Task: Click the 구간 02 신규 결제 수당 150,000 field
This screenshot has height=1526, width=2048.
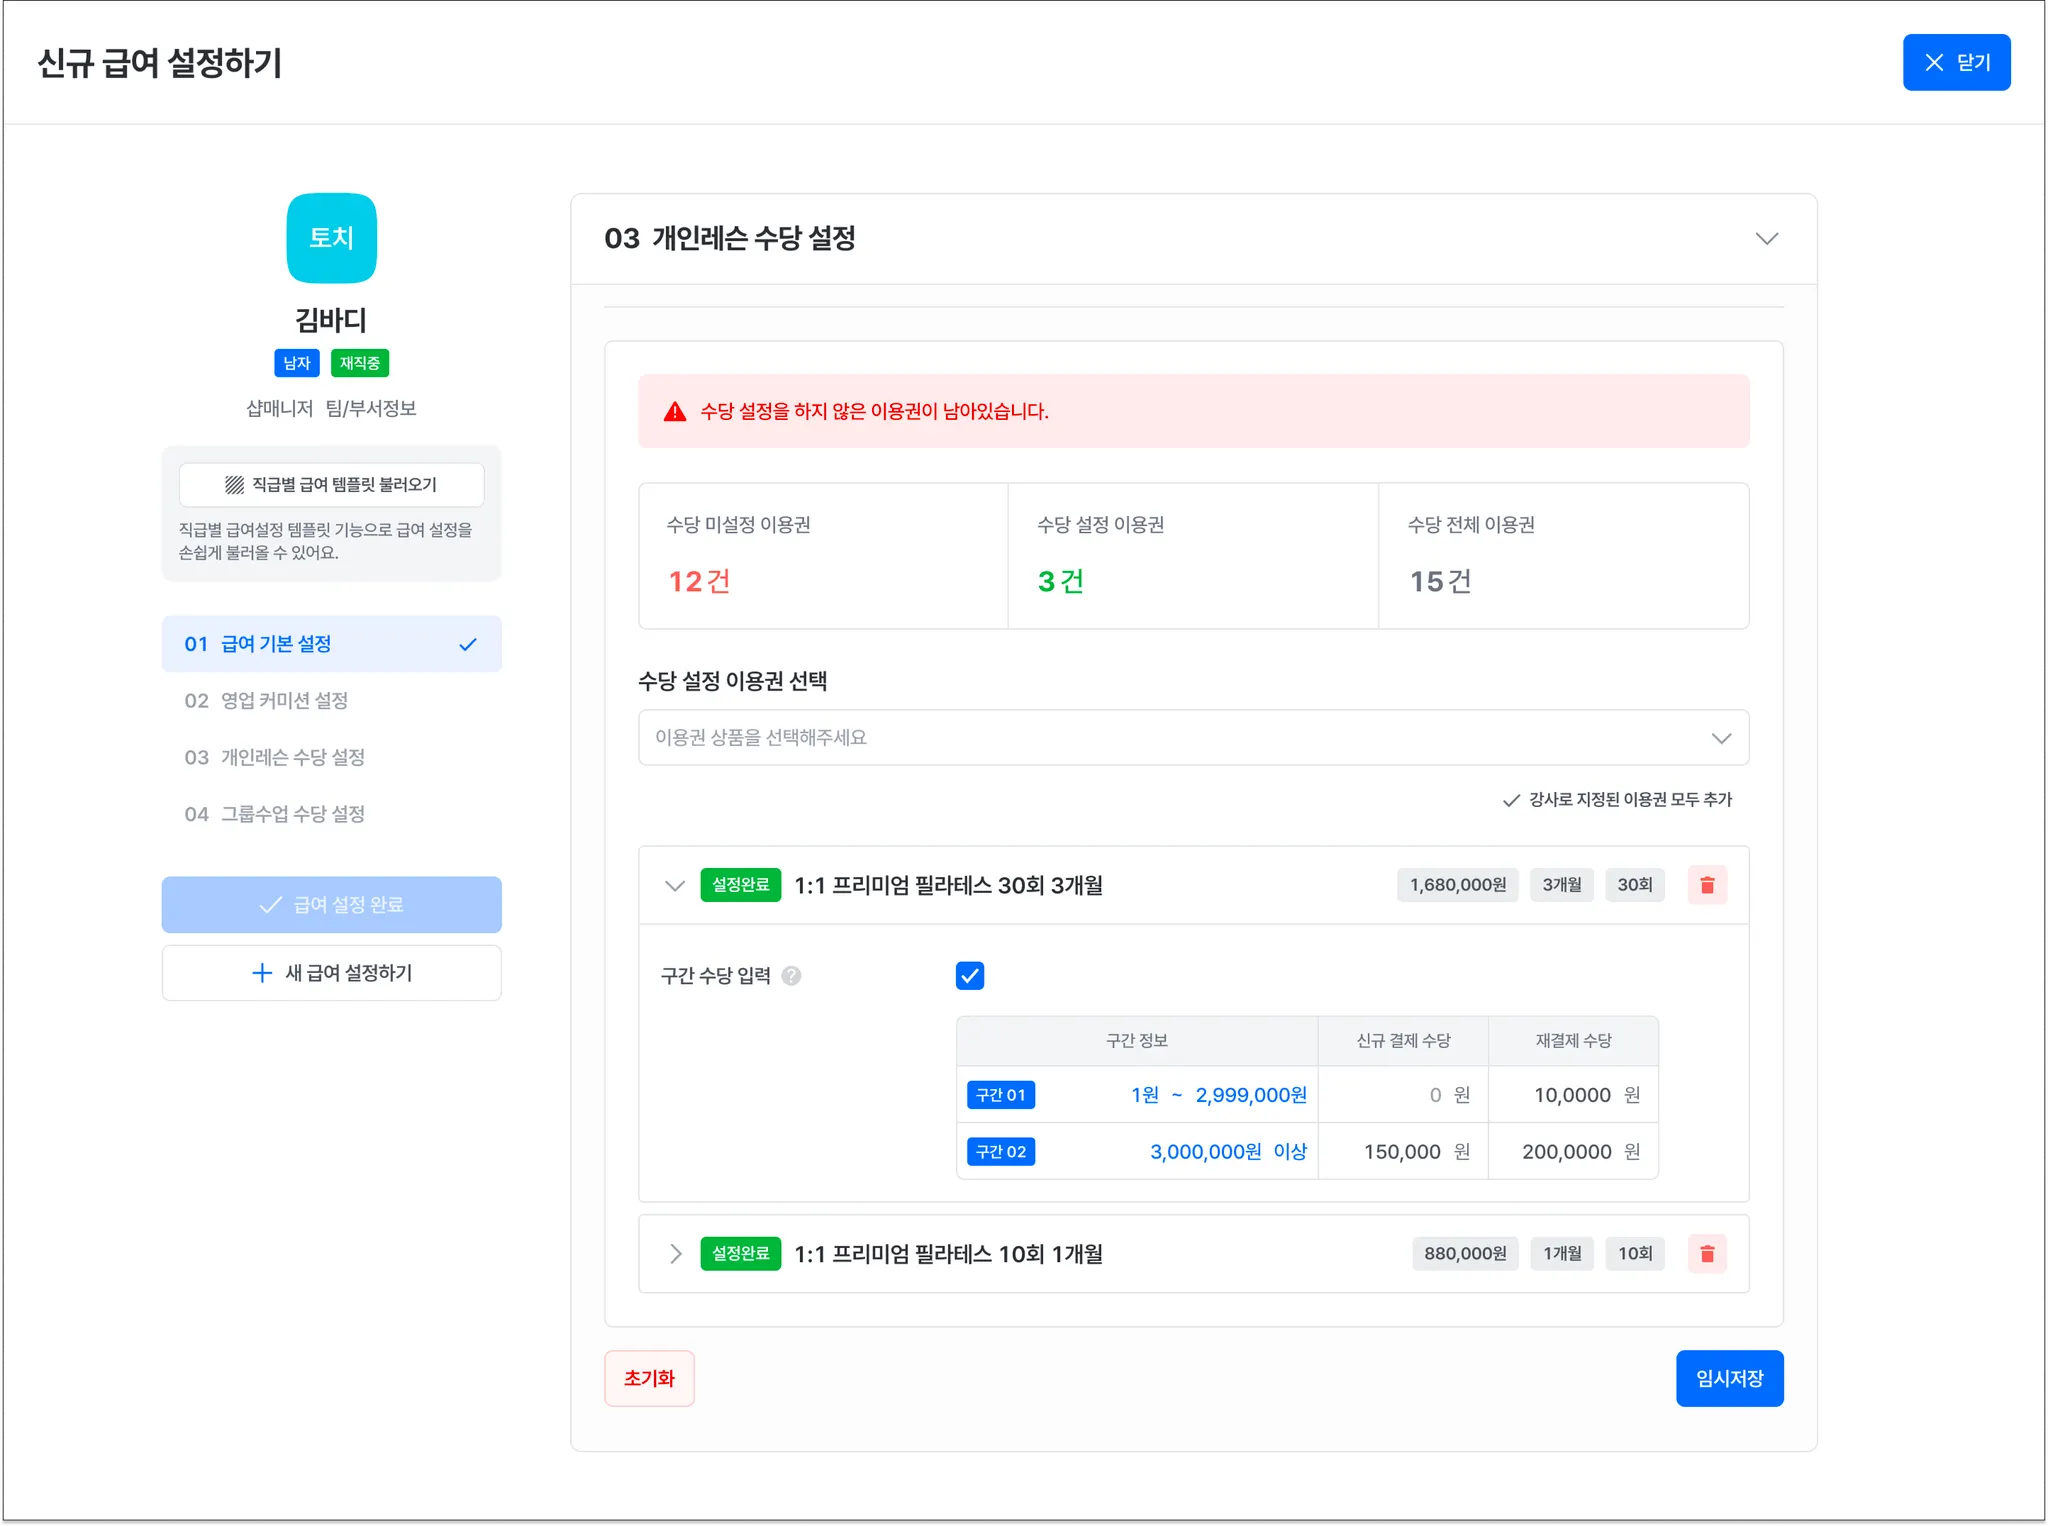Action: pyautogui.click(x=1402, y=1152)
